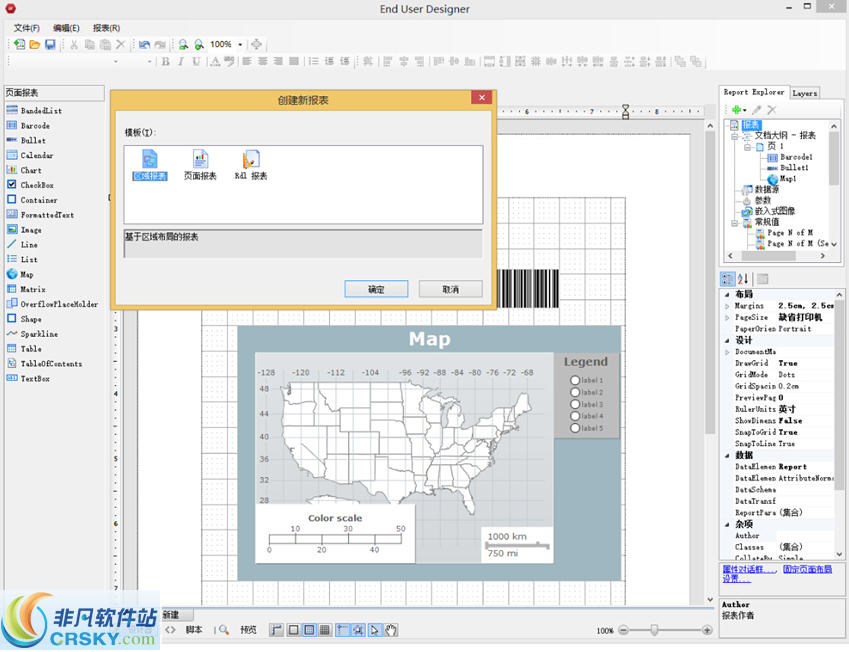
Task: Open the 文件(F) menu
Action: tap(27, 28)
